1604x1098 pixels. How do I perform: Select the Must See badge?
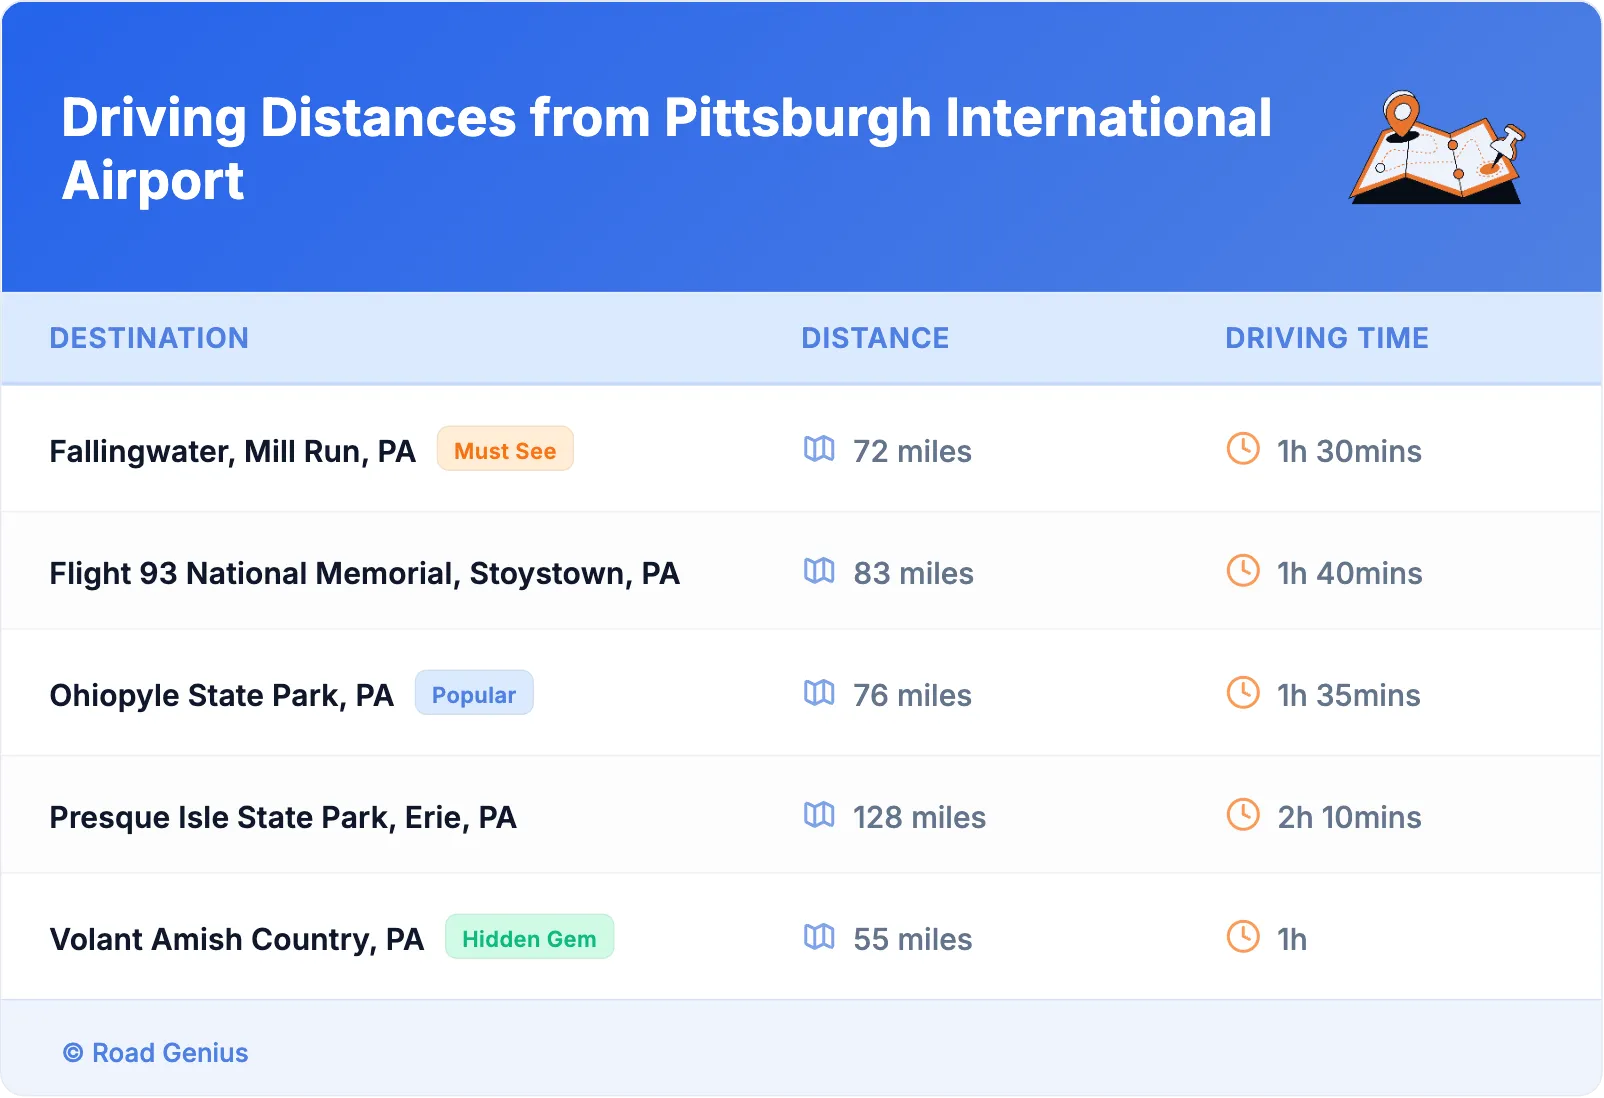click(x=505, y=449)
